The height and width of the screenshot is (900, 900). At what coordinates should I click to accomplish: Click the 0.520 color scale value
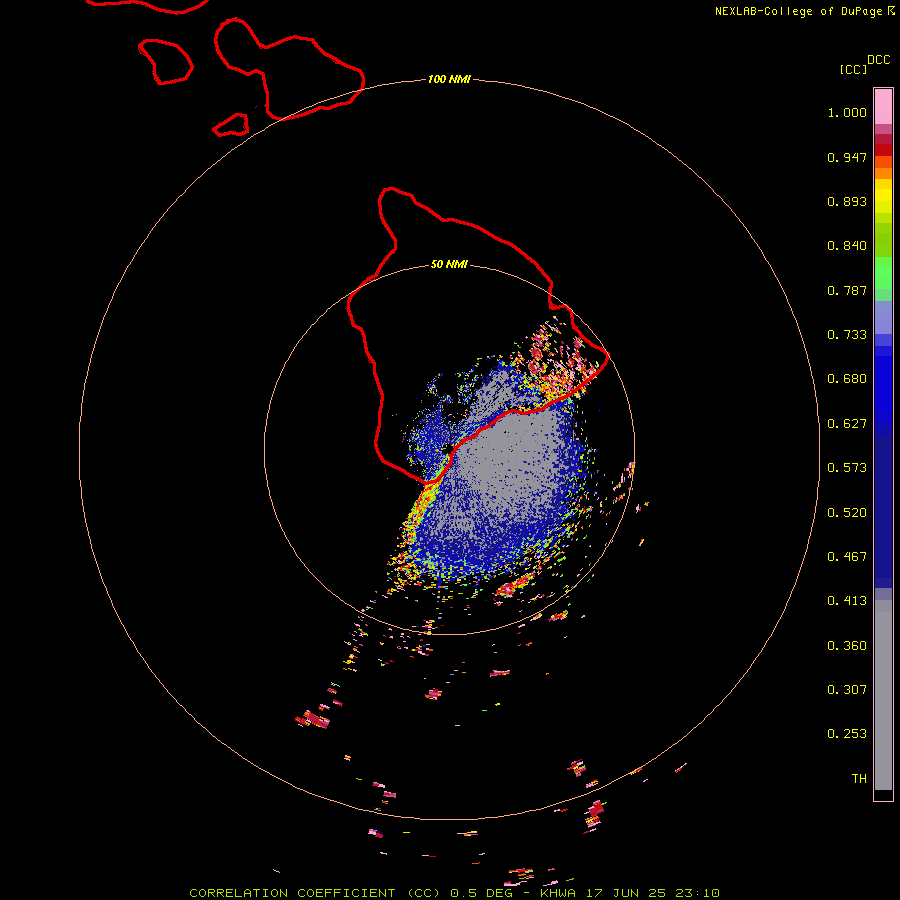847,513
